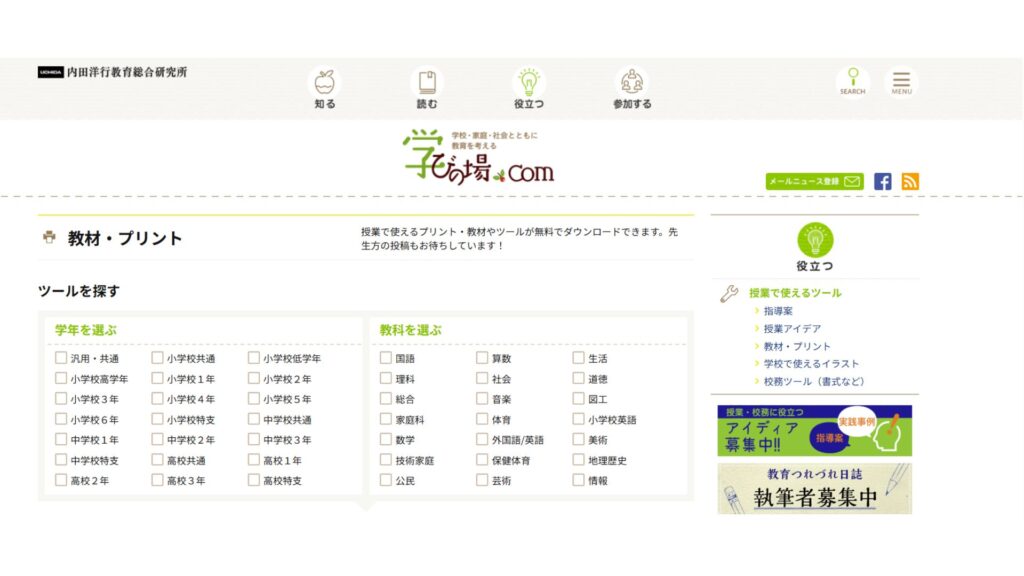This screenshot has height=576, width=1024.
Task: Select the 外国語/英語 checkbox
Action: (482, 440)
